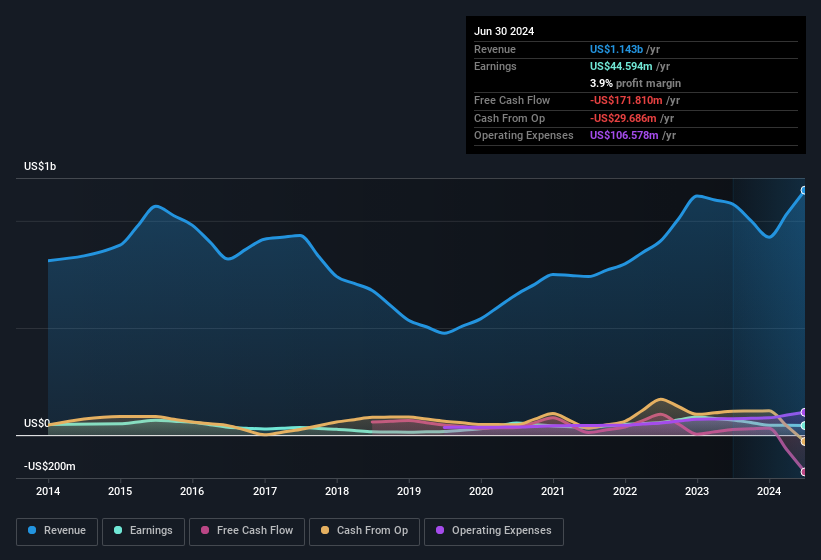Select the 2023 x-axis label
821x560 pixels.
[x=697, y=491]
